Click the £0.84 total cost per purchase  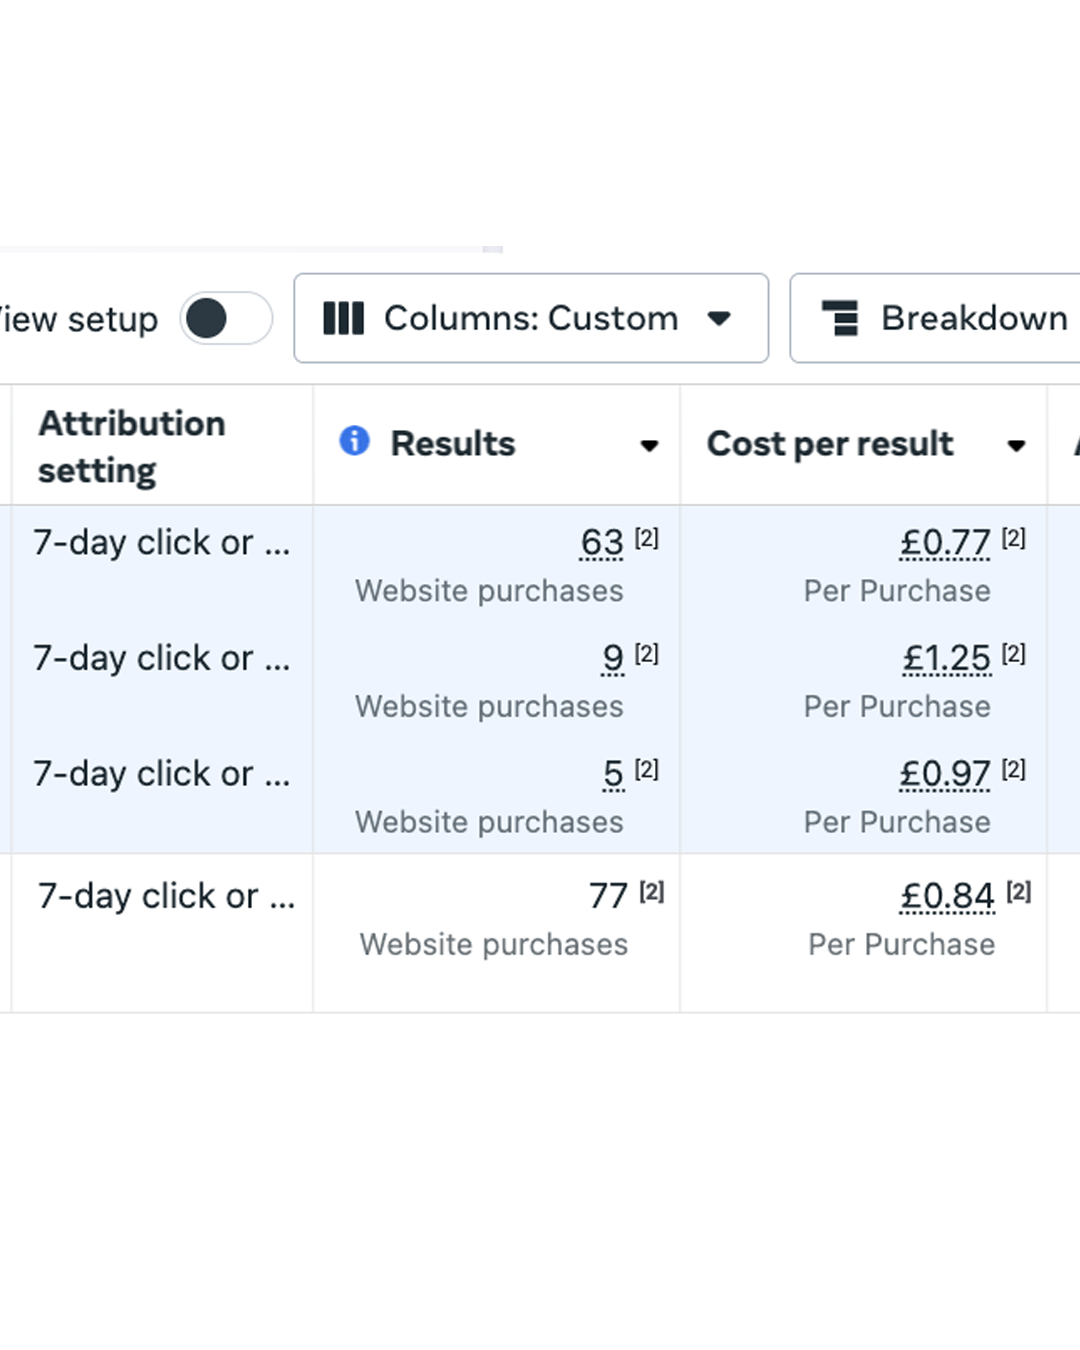point(947,896)
